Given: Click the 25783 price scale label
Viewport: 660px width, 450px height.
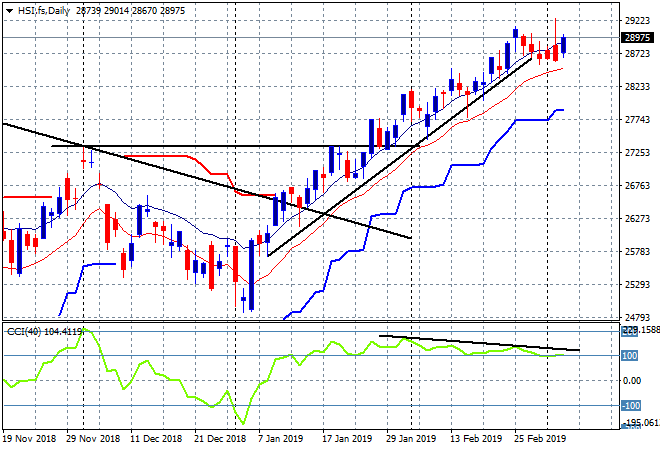Looking at the screenshot, I should (637, 252).
